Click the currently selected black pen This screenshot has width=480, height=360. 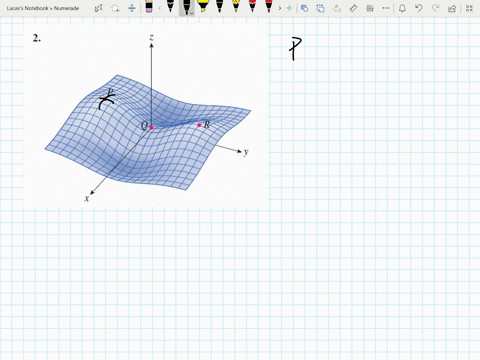[186, 7]
